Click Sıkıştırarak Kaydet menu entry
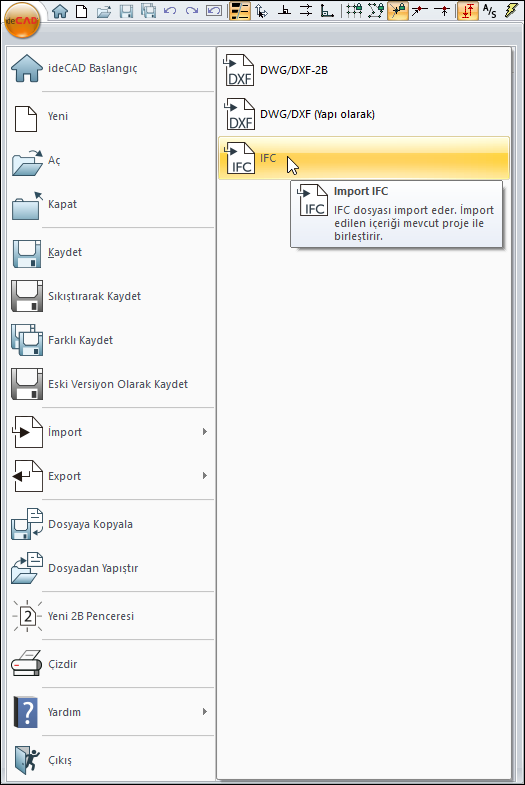The height and width of the screenshot is (785, 525). pos(112,296)
